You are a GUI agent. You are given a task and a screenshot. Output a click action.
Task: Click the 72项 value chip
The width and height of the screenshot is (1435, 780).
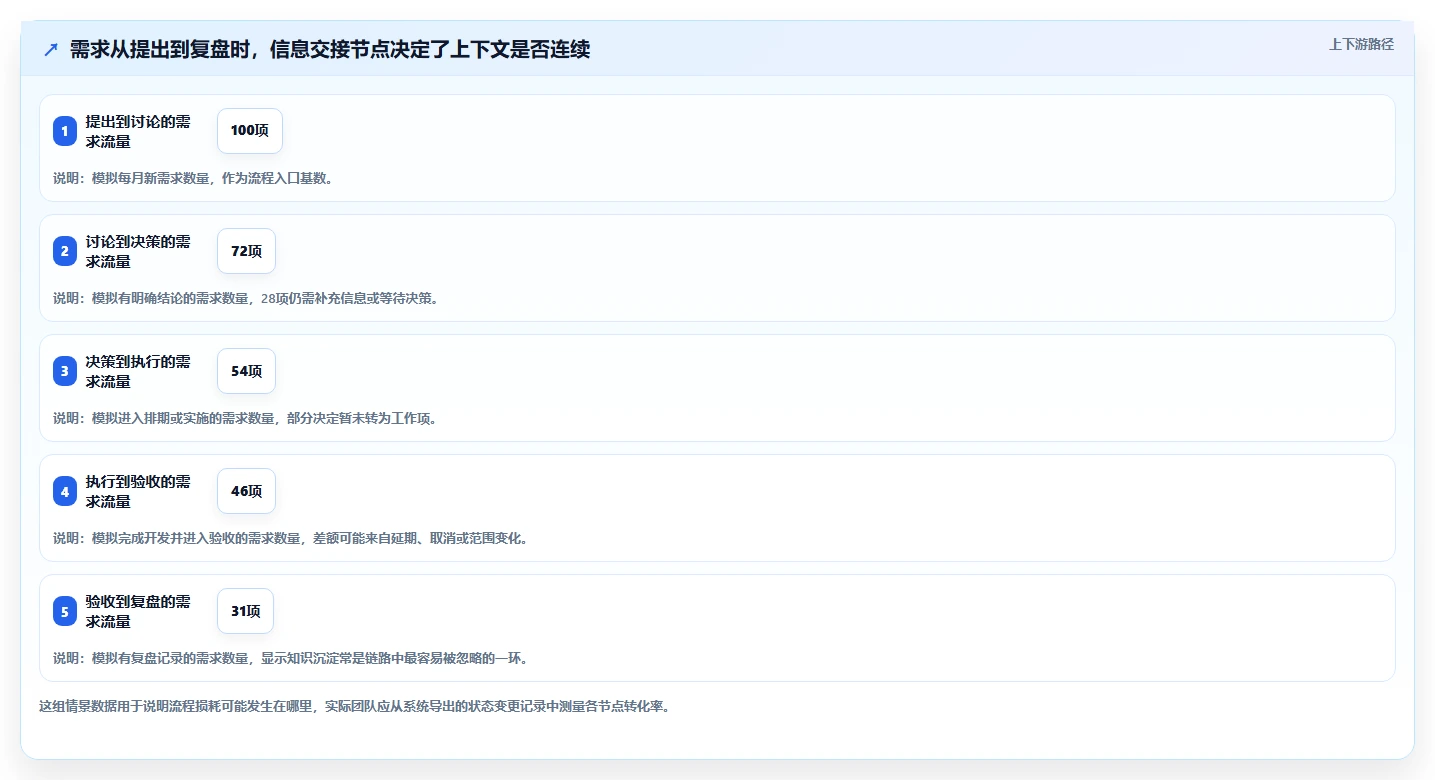pyautogui.click(x=246, y=251)
